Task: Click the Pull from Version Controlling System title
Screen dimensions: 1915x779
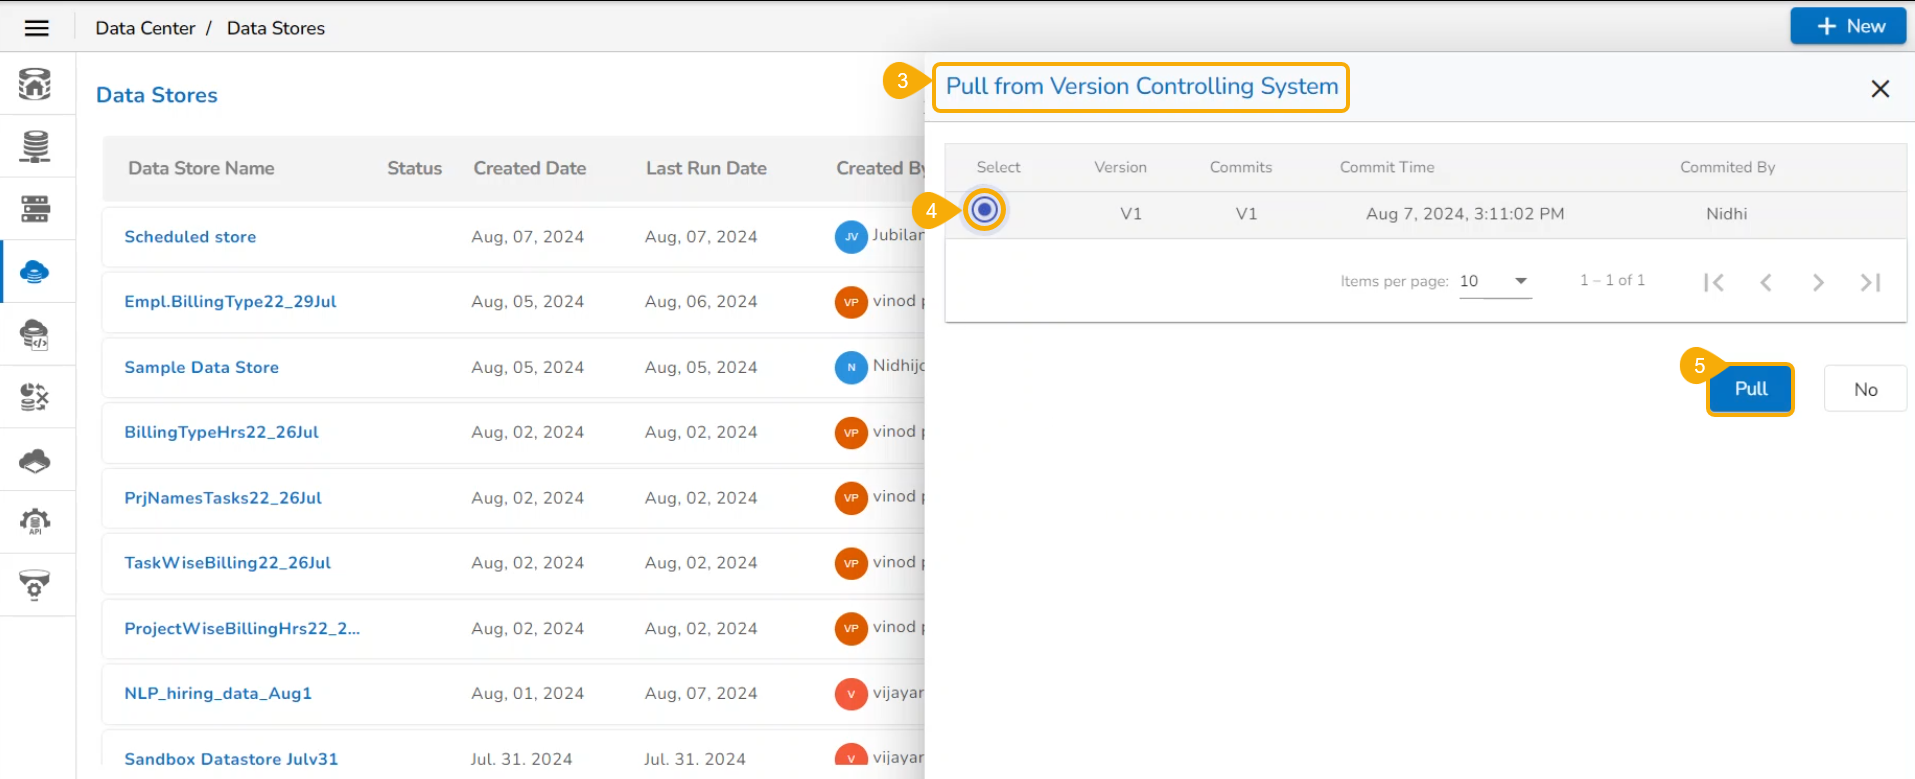Action: 1142,87
